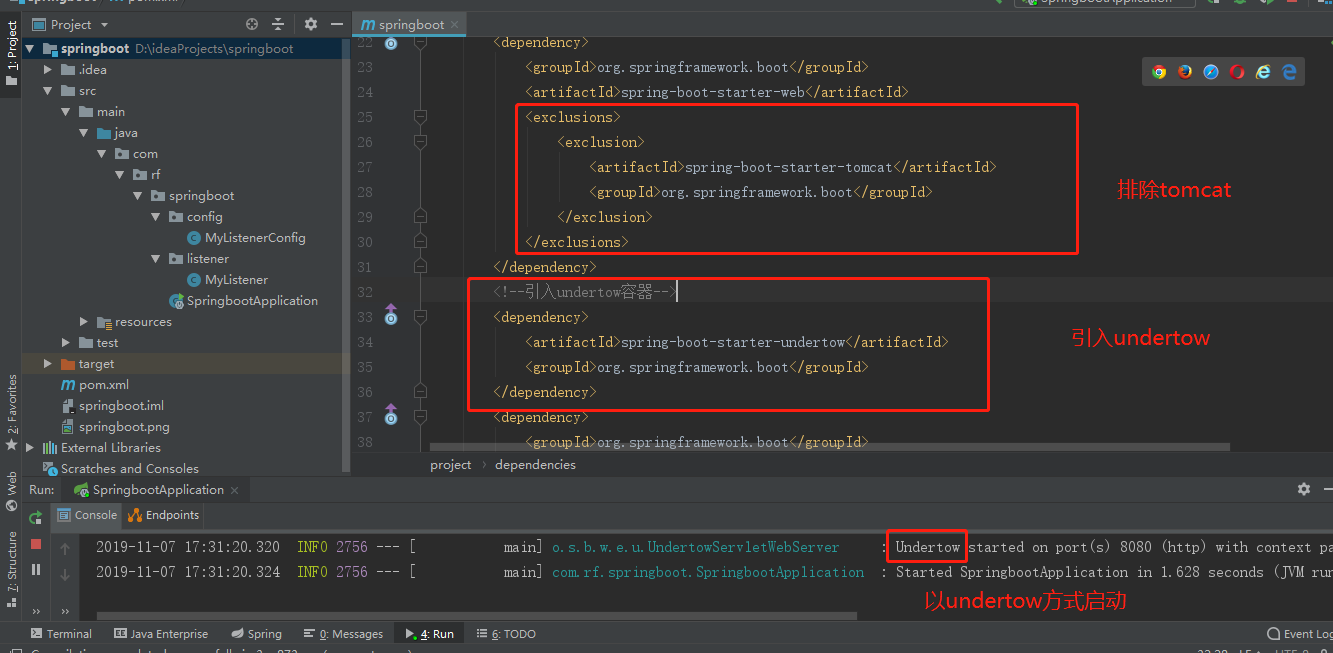
Task: Click gutter dependency icon on line 37
Action: point(391,415)
